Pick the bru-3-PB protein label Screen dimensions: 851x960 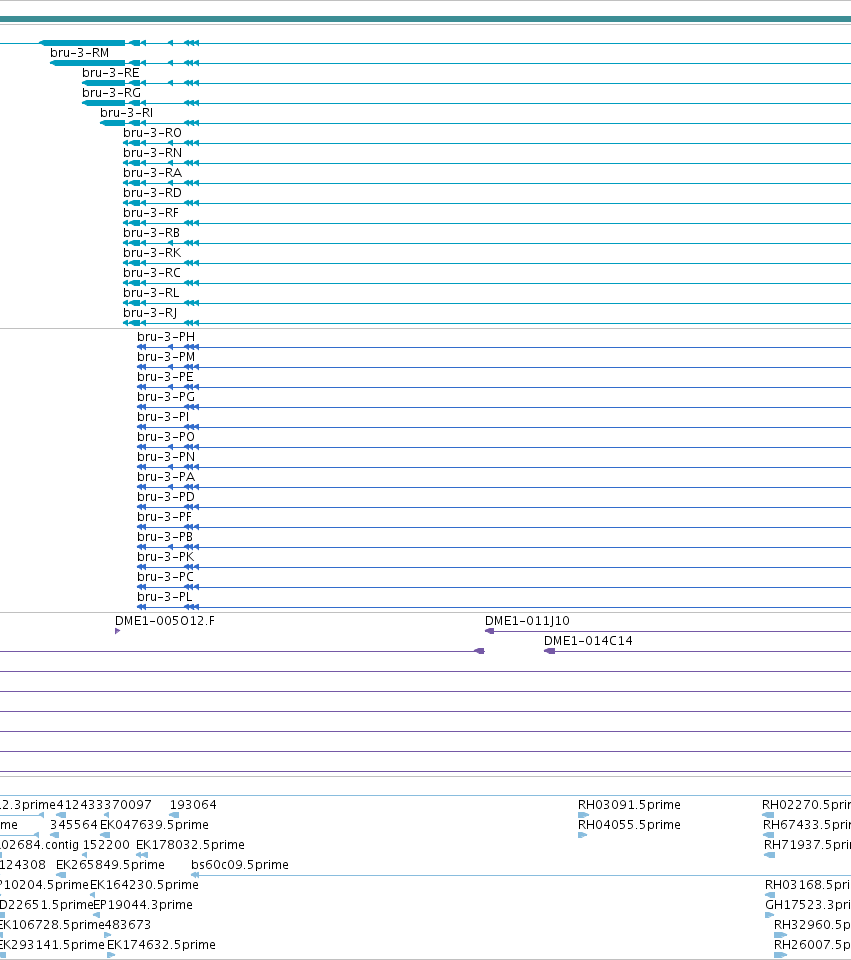tap(165, 537)
